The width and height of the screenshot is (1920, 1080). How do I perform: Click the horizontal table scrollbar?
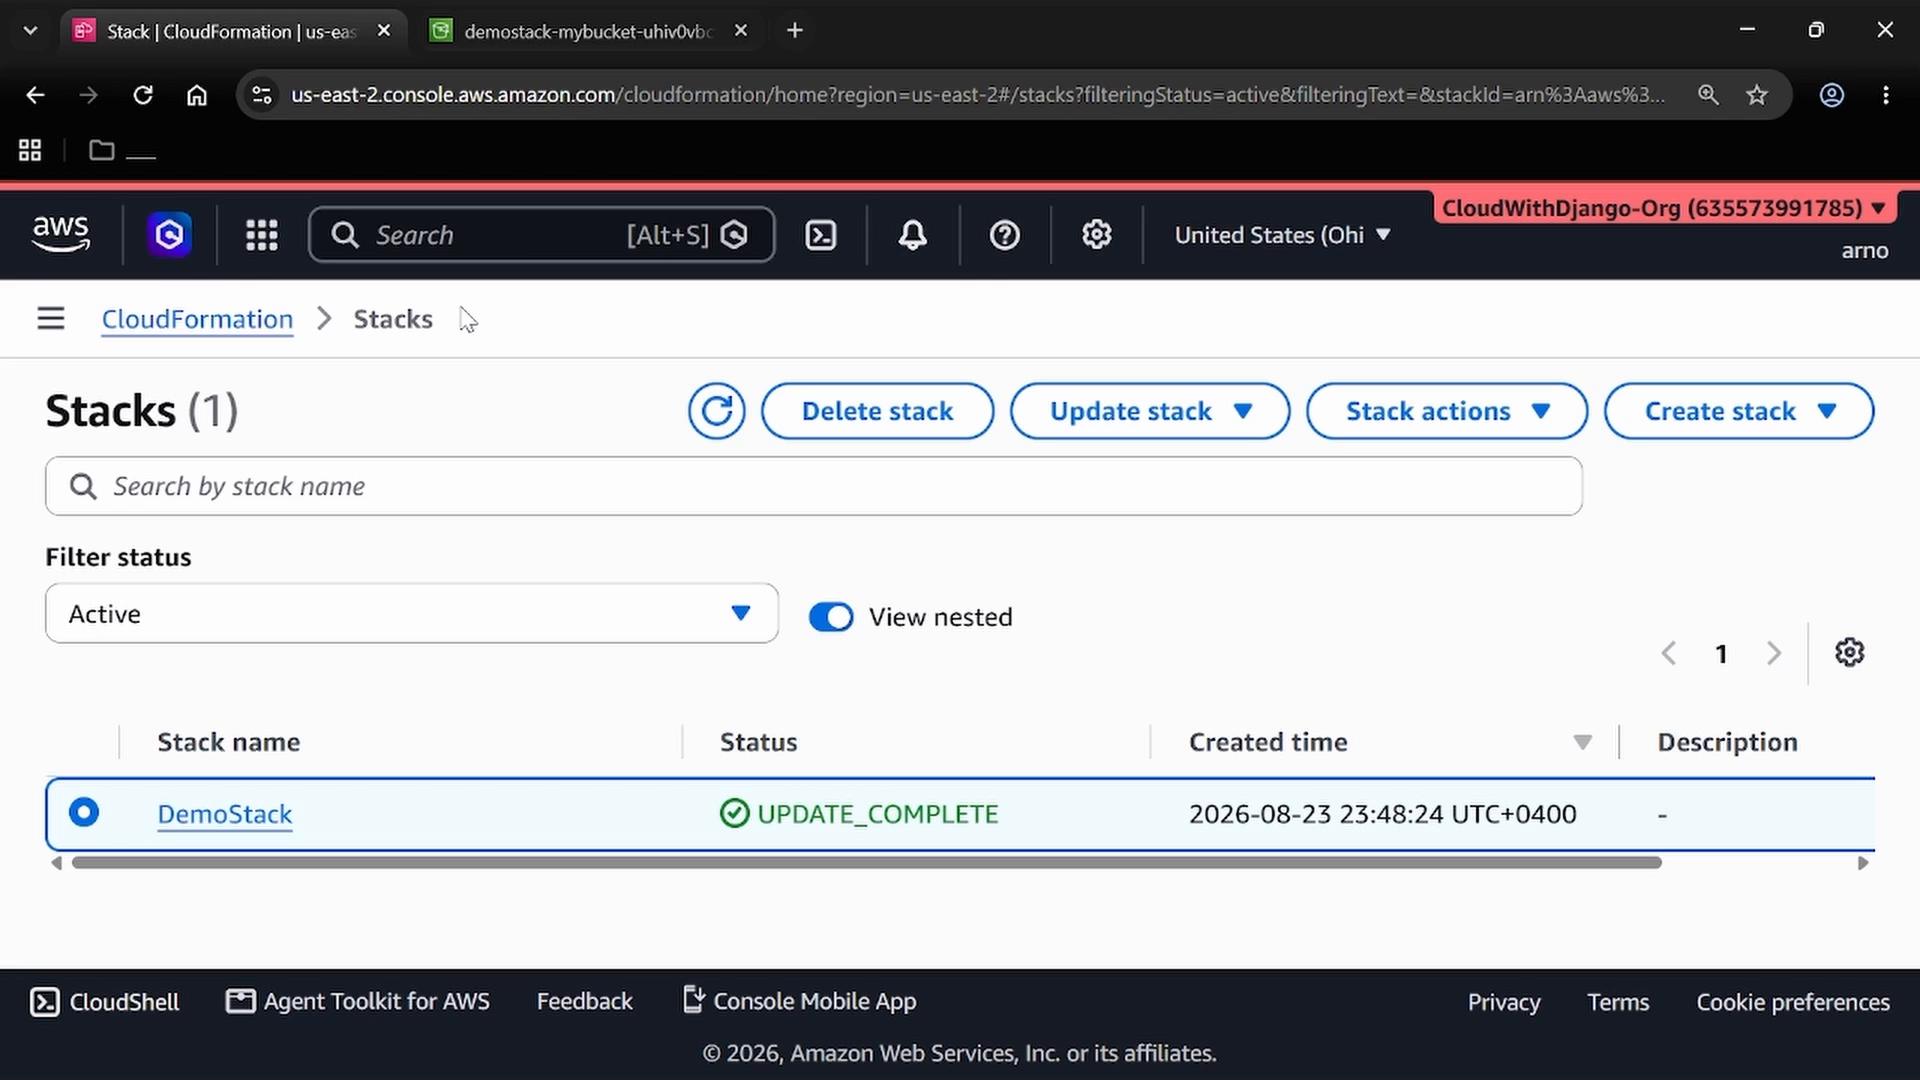[866, 862]
